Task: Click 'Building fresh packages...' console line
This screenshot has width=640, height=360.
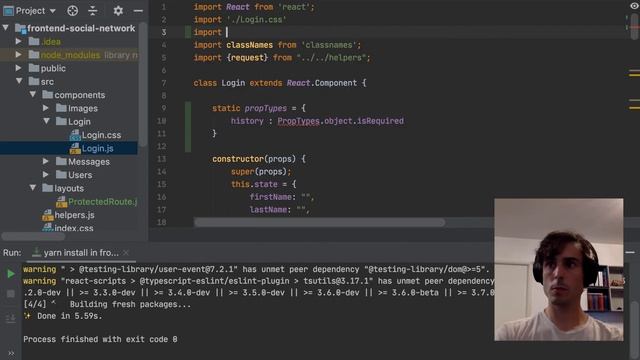Action: click(130, 304)
